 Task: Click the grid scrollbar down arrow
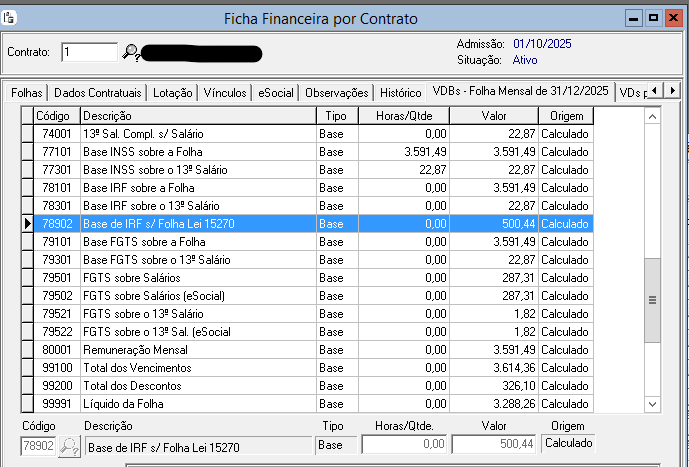tap(653, 404)
